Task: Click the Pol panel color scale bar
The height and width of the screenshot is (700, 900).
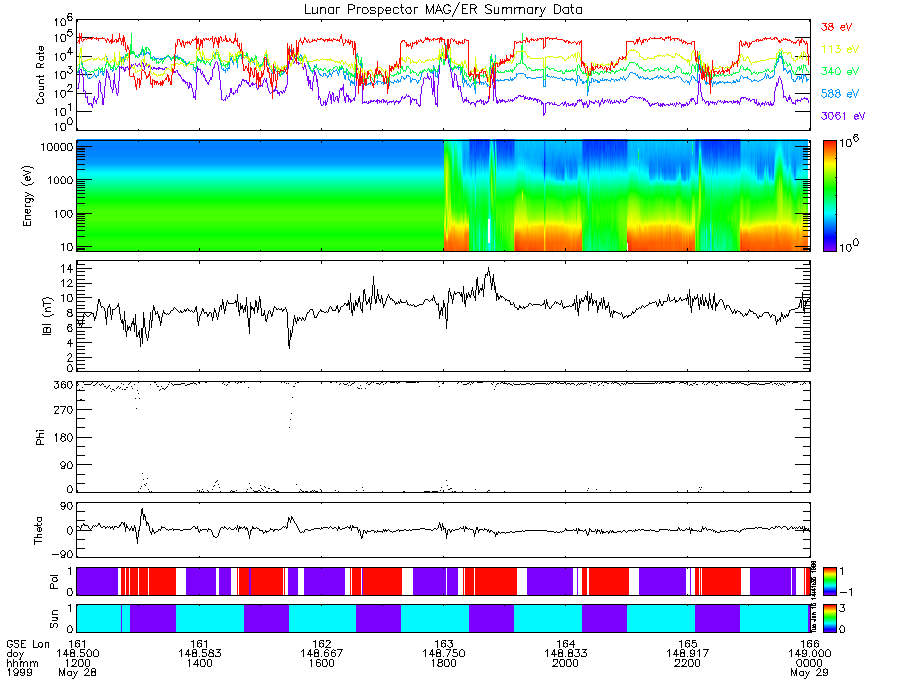Action: [x=829, y=581]
